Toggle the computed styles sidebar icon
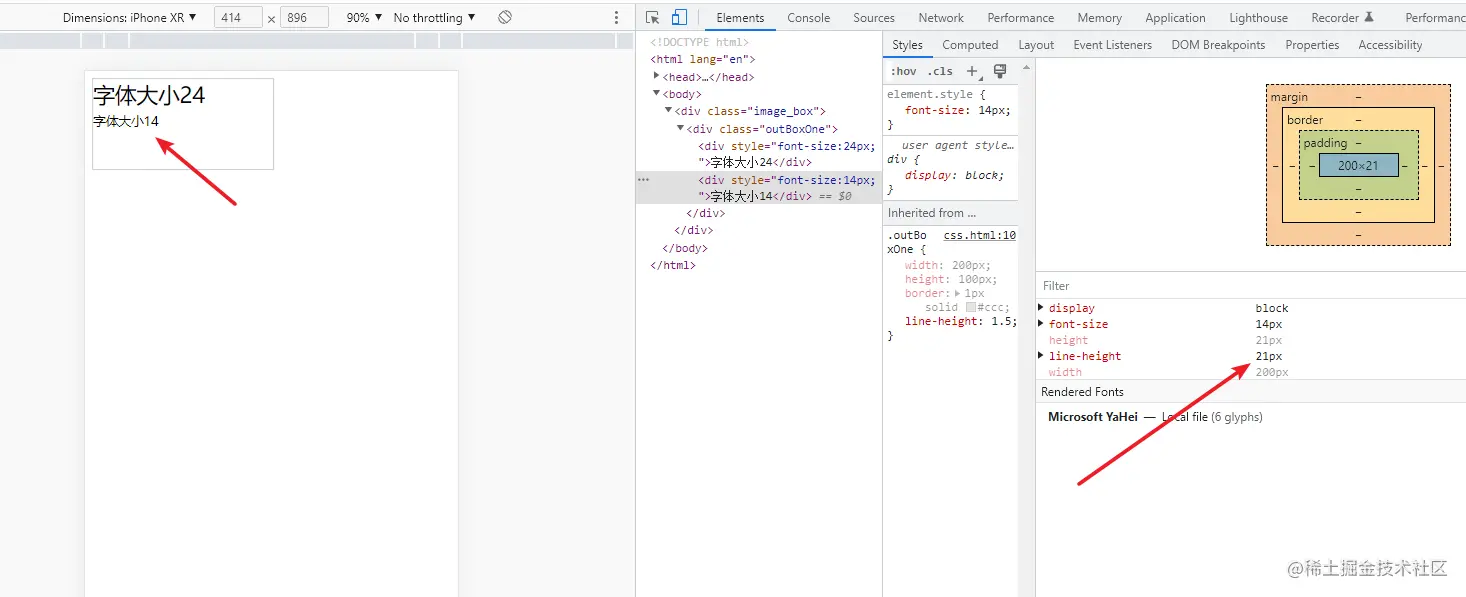Screen dimensions: 1466x597 point(999,71)
